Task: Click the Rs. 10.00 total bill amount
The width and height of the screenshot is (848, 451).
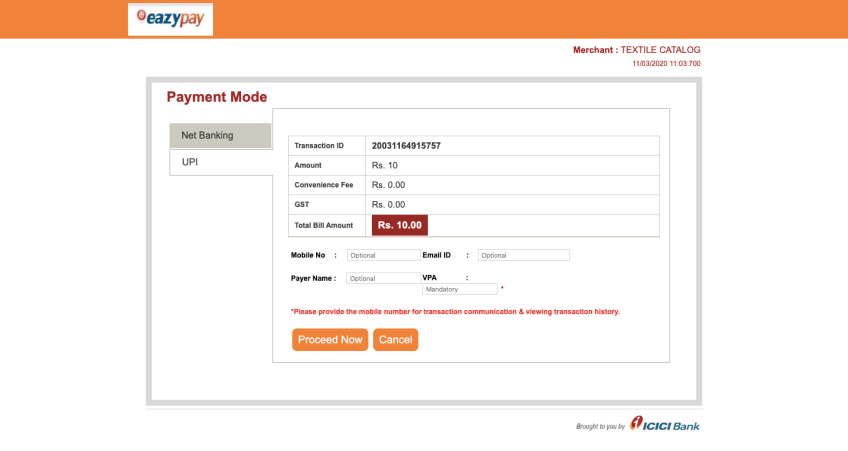Action: pyautogui.click(x=400, y=225)
